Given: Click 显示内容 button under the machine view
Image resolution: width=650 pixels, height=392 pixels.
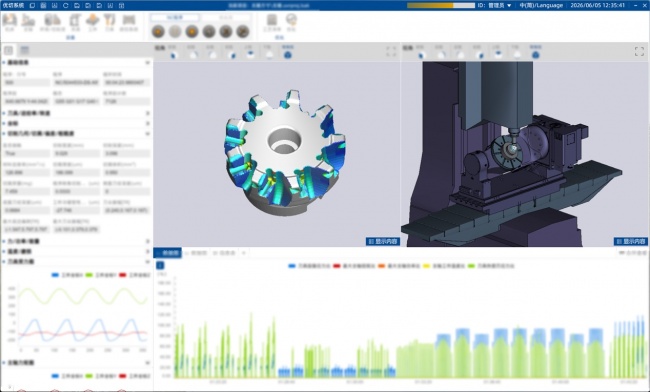Looking at the screenshot, I should pos(631,241).
